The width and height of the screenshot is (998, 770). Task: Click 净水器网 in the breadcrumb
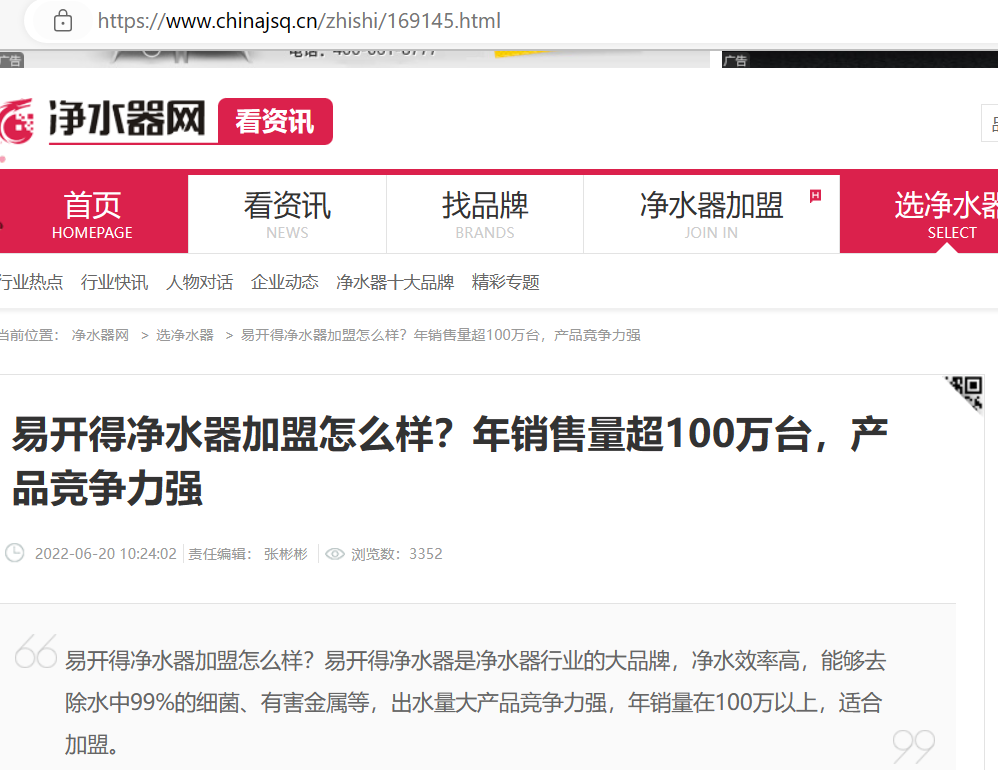(x=100, y=335)
